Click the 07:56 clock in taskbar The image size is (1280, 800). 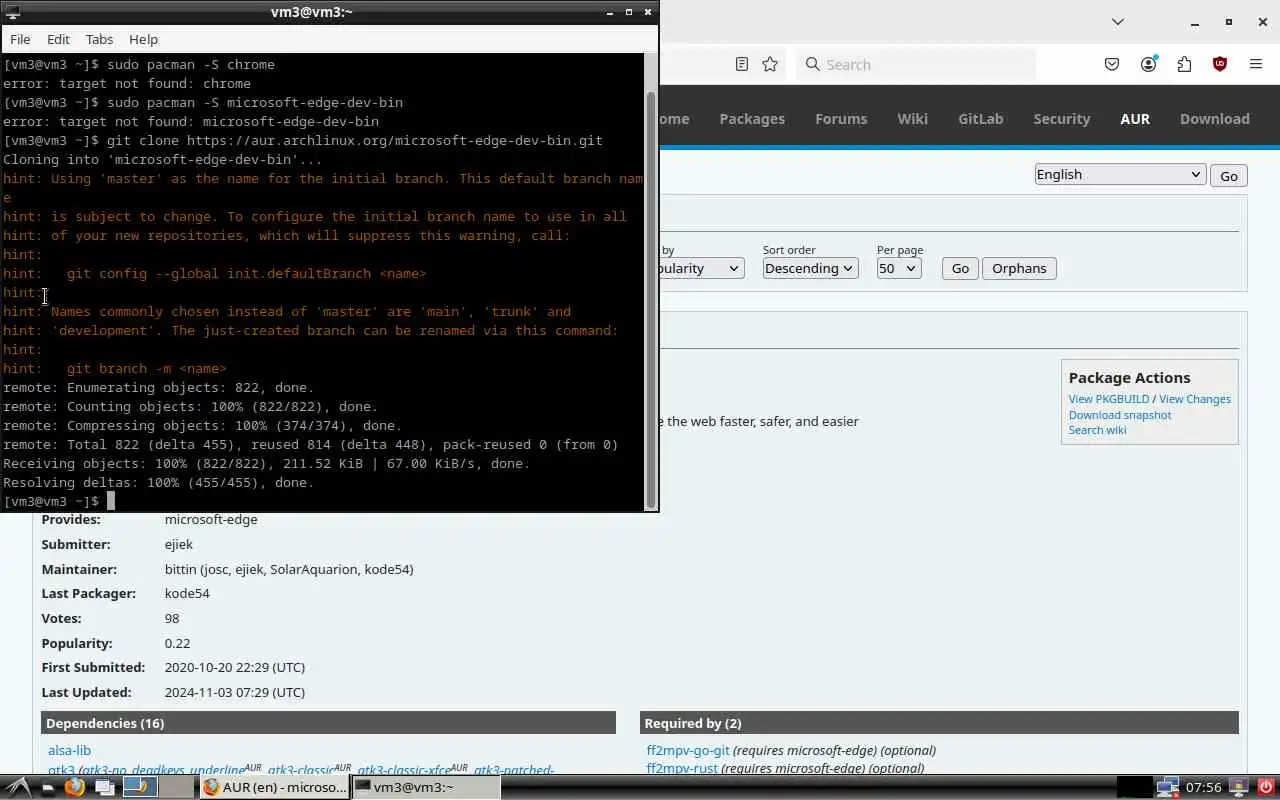tap(1203, 788)
